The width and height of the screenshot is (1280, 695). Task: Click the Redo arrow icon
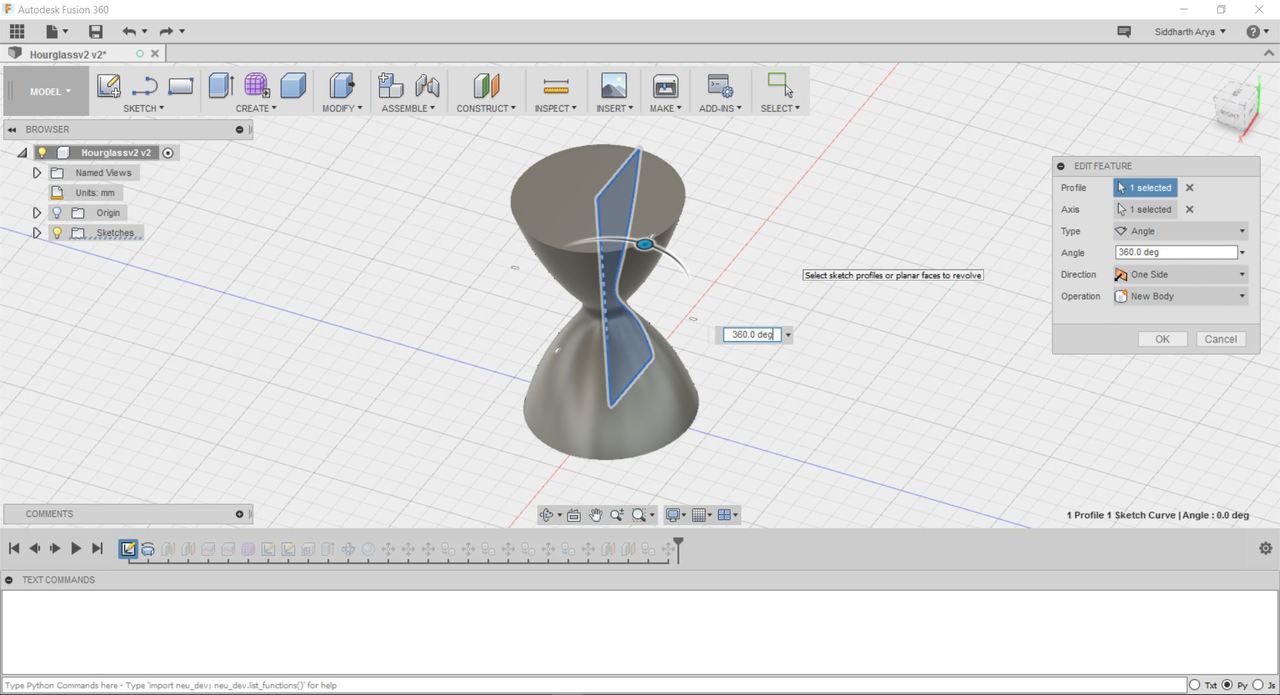point(167,32)
